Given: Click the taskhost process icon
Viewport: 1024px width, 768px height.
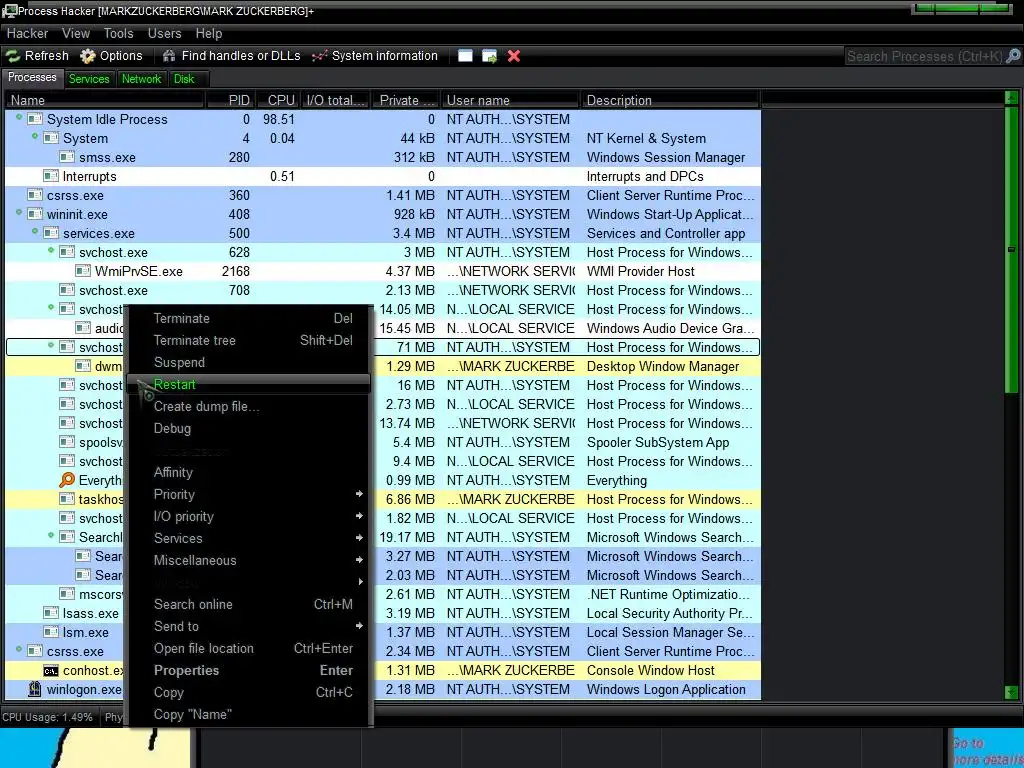Looking at the screenshot, I should coord(67,499).
